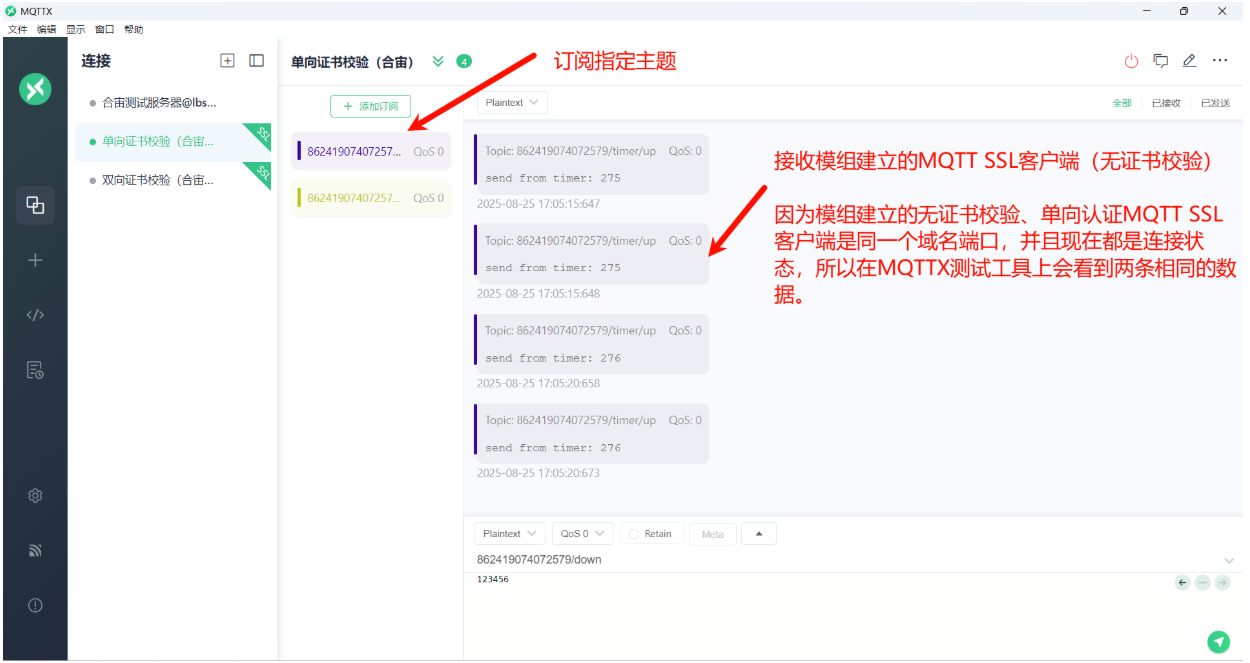This screenshot has width=1250, height=663.
Task: Click the next history right arrow icon
Action: pos(1222,582)
